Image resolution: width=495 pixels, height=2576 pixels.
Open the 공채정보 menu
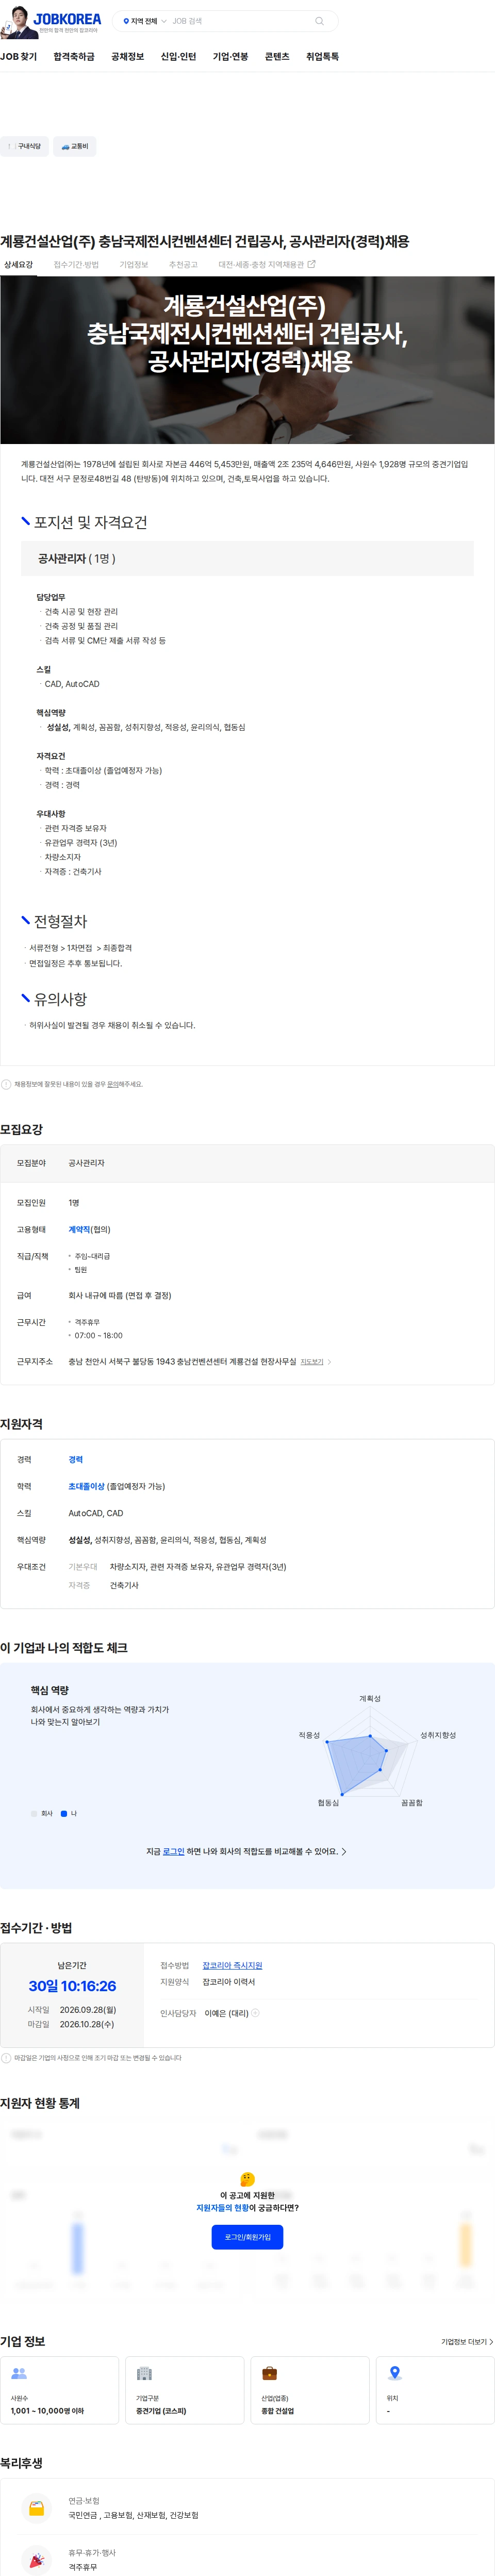coord(127,57)
